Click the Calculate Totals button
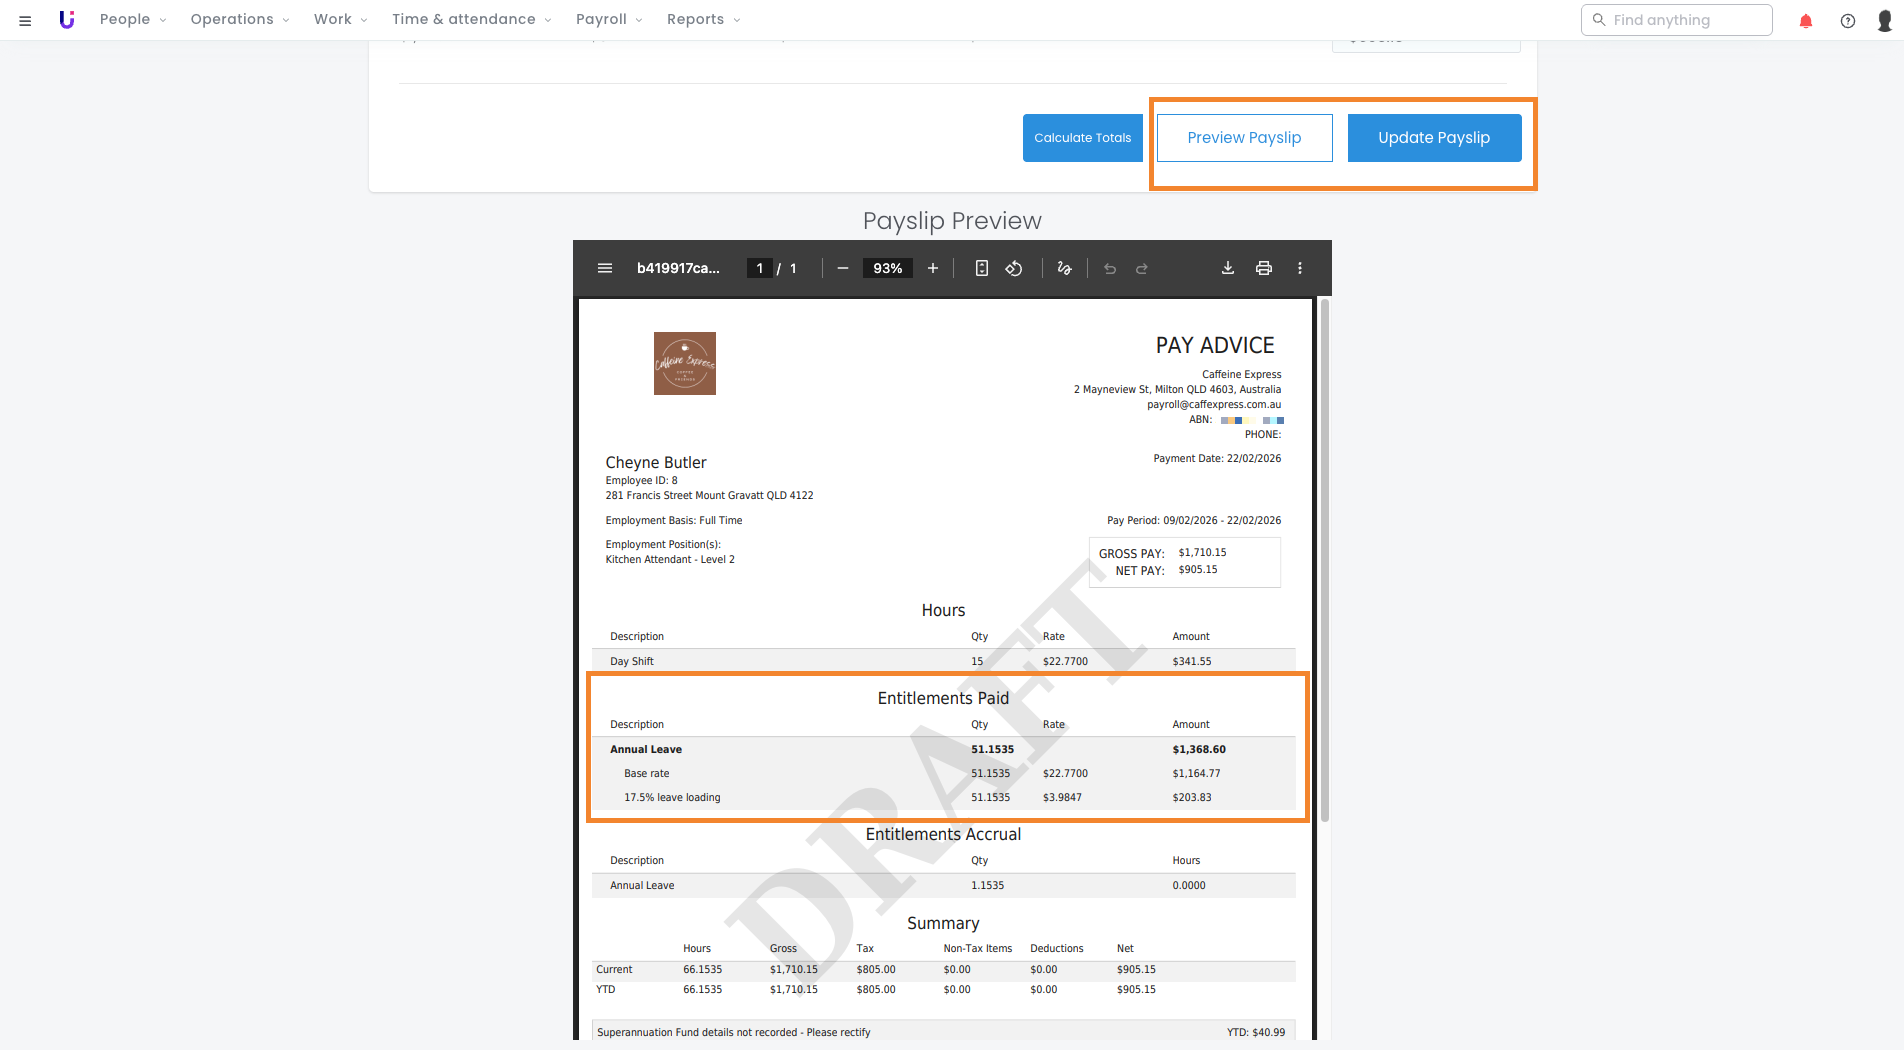This screenshot has width=1904, height=1050. click(1082, 138)
